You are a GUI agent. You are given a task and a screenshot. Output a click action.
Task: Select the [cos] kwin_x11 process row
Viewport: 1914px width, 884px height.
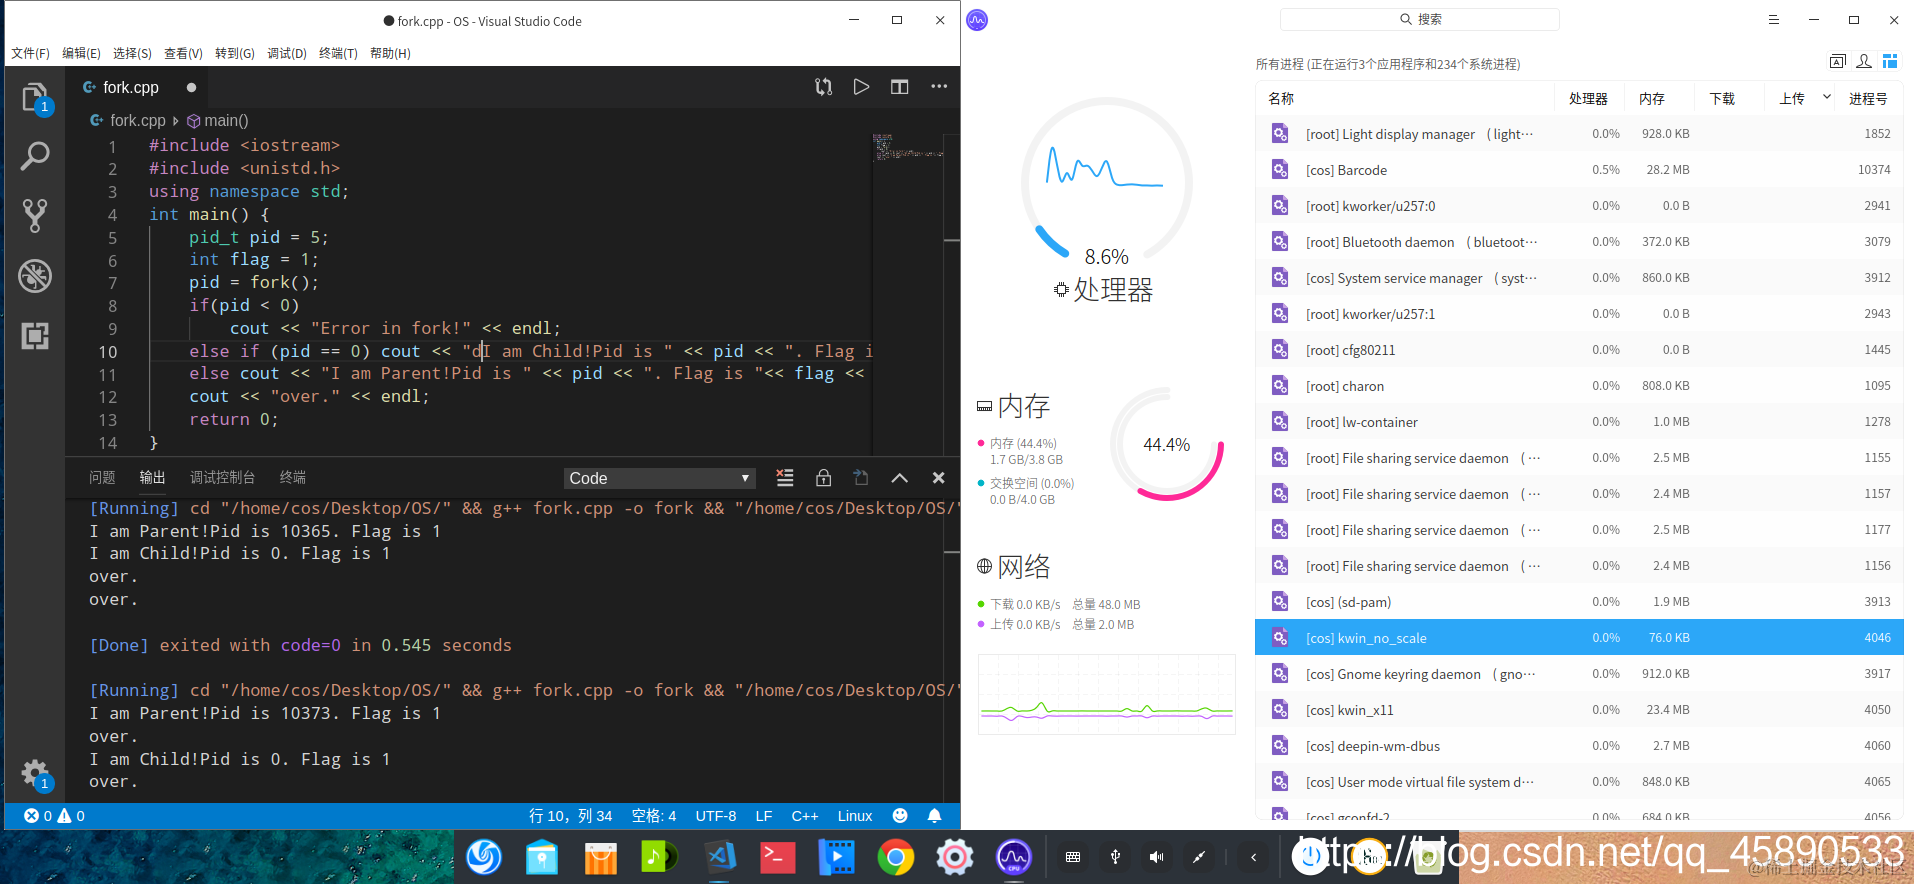tap(1580, 710)
